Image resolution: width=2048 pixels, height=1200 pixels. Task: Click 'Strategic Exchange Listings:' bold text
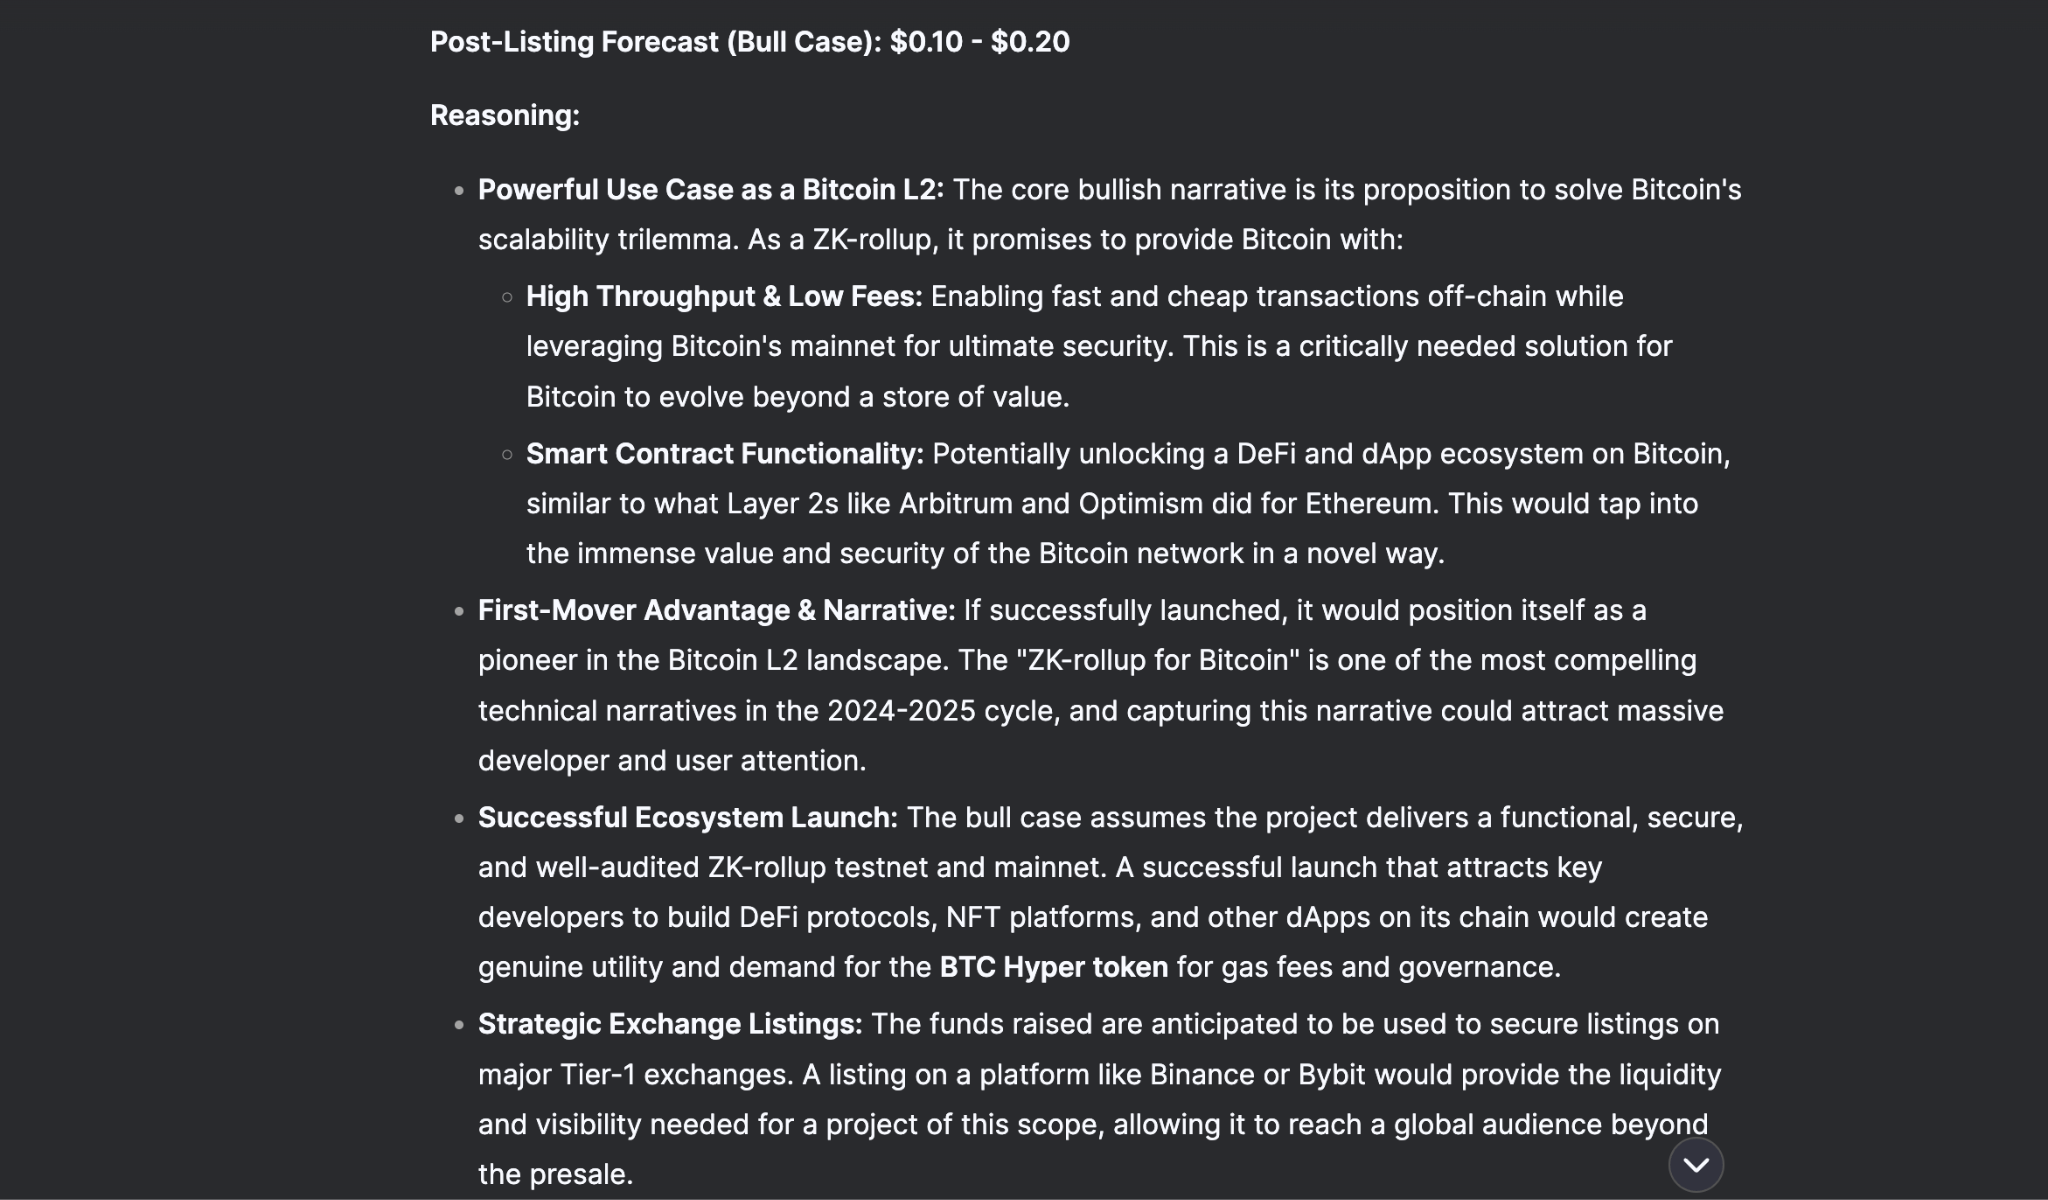[670, 1025]
